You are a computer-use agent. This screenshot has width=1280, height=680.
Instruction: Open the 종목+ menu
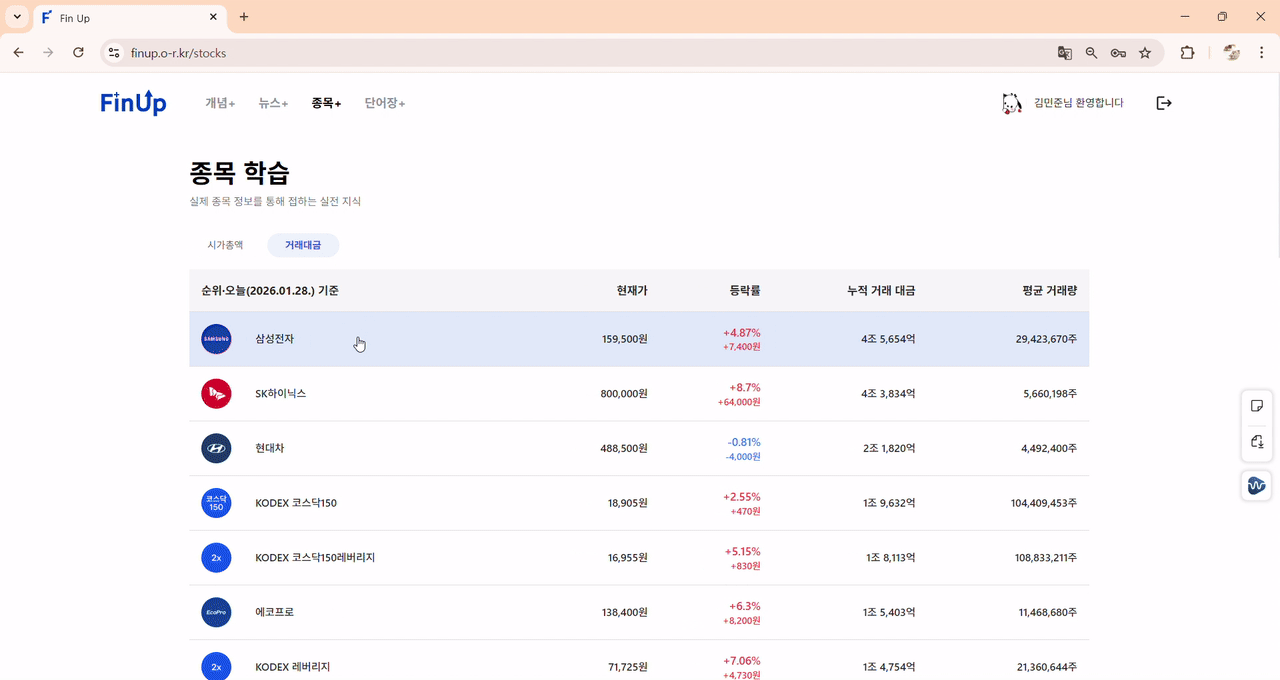pos(326,103)
